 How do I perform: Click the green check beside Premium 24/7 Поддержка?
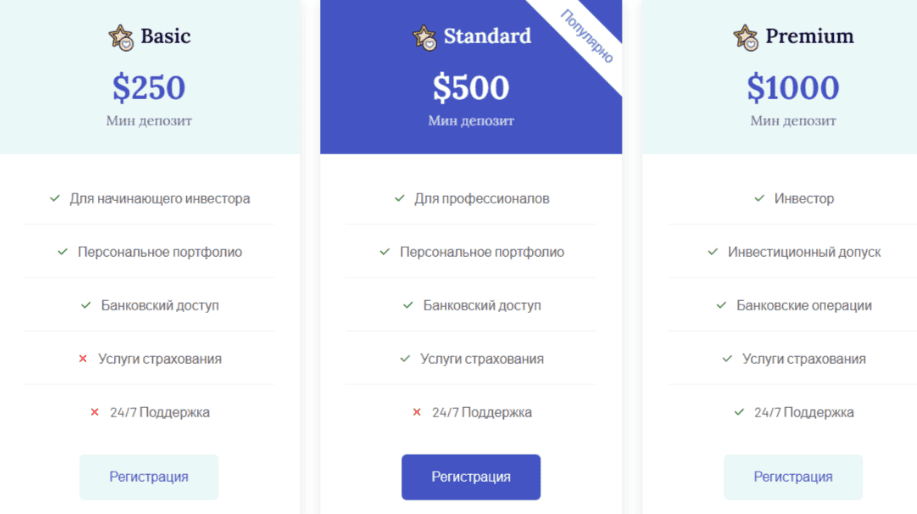pos(739,412)
